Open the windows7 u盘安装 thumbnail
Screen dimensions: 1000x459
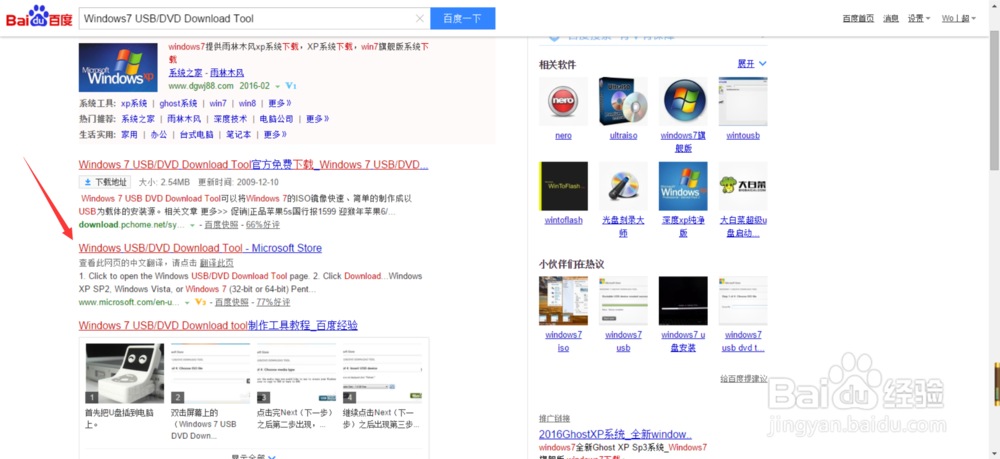[683, 301]
